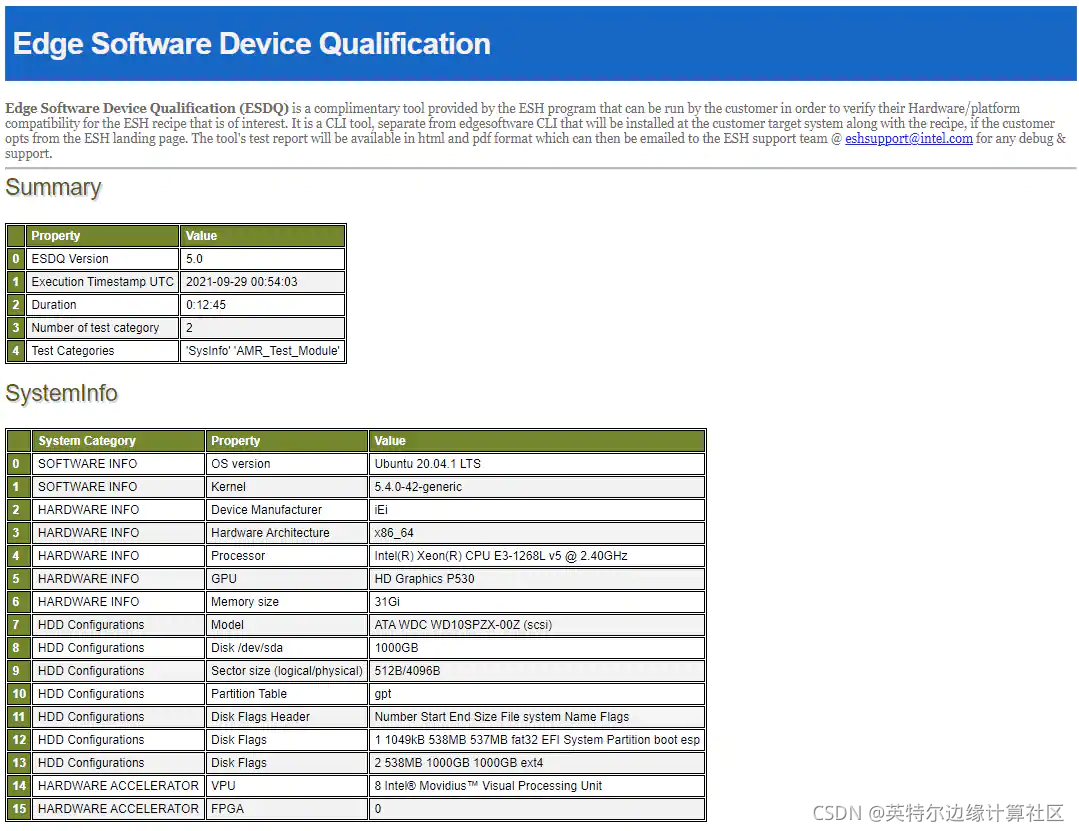
Task: Click the 'FPGA' property cell
Action: pos(286,810)
